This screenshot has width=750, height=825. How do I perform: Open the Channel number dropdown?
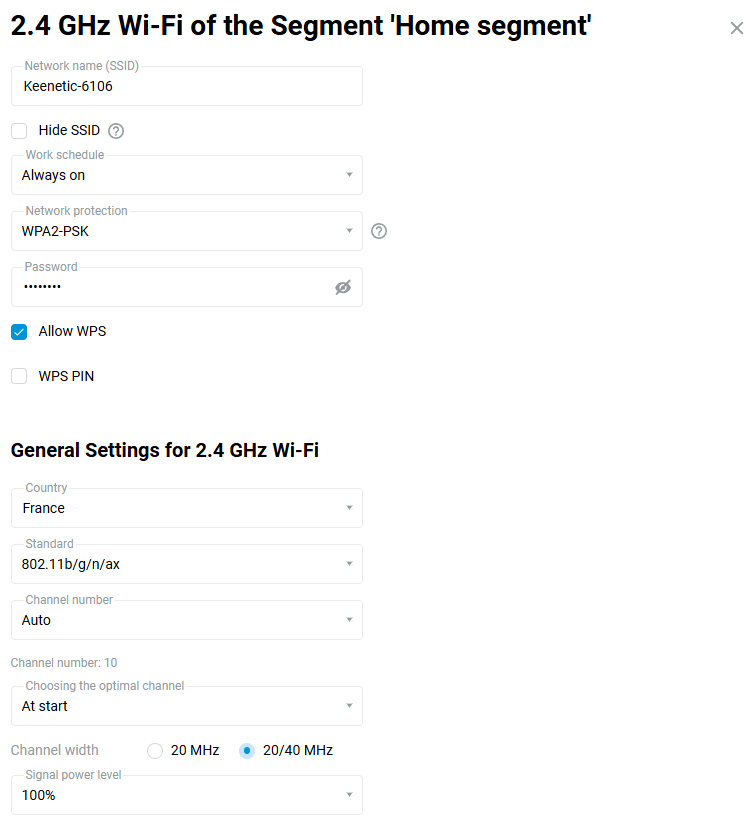click(x=186, y=621)
